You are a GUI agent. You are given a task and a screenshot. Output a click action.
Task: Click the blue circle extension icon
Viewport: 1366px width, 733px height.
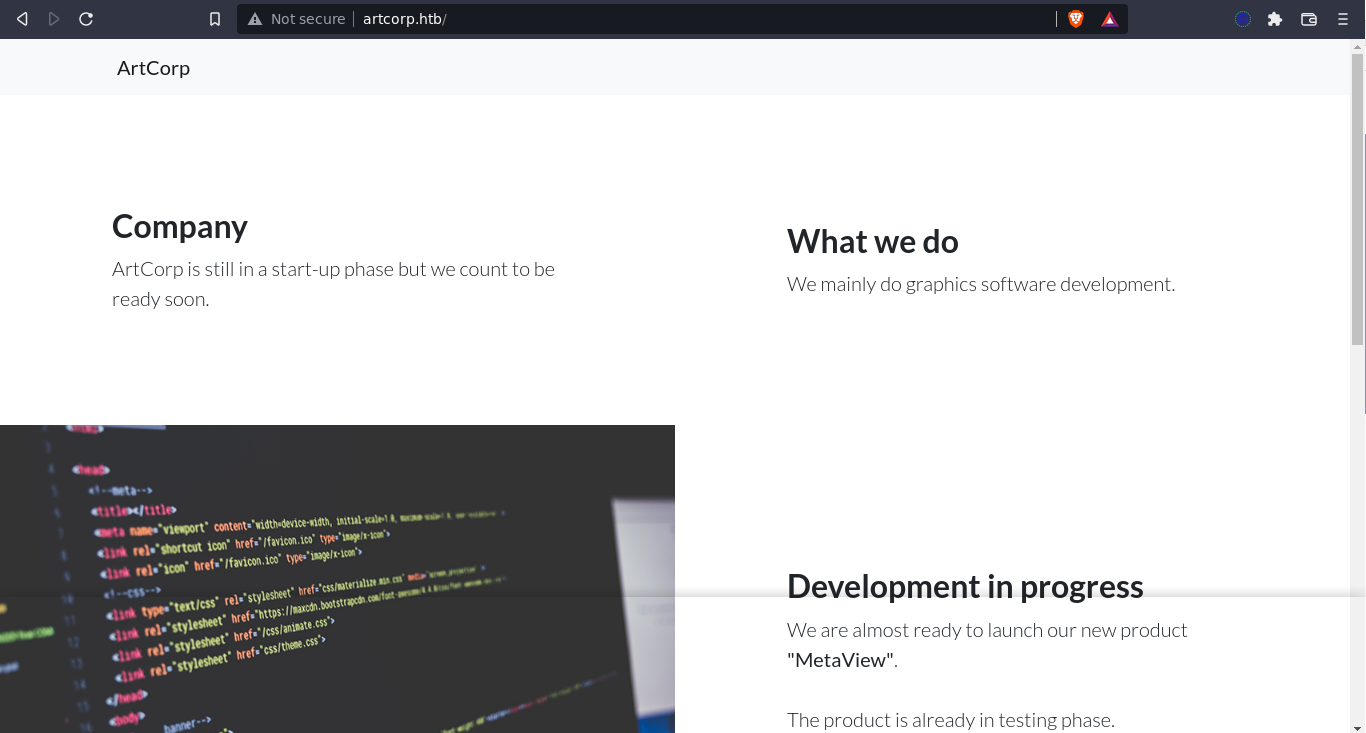pyautogui.click(x=1243, y=19)
